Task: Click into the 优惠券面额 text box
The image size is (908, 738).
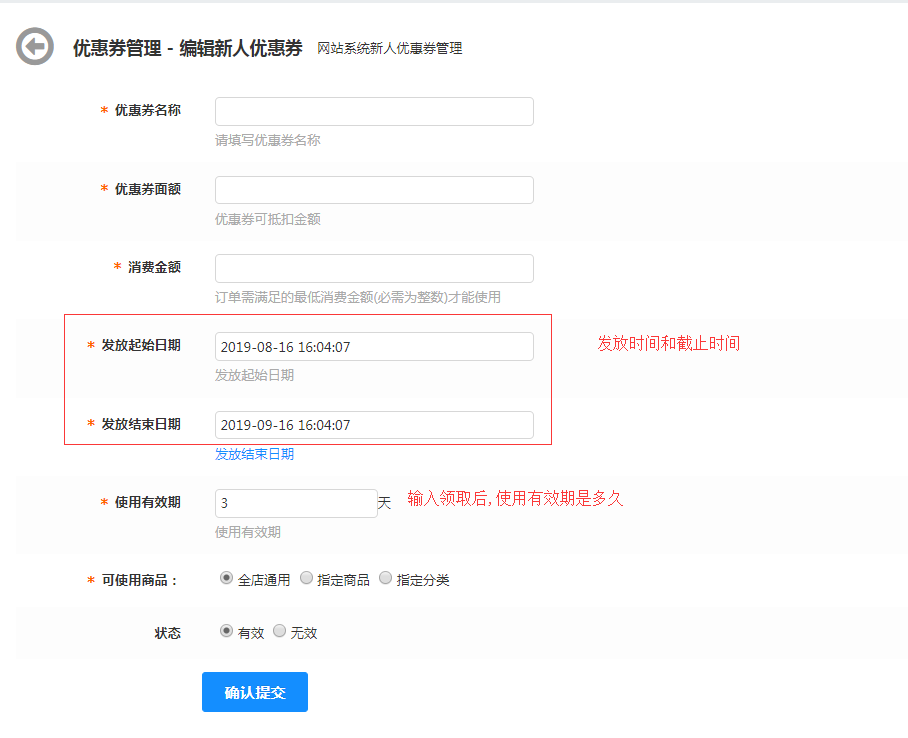Action: coord(374,190)
